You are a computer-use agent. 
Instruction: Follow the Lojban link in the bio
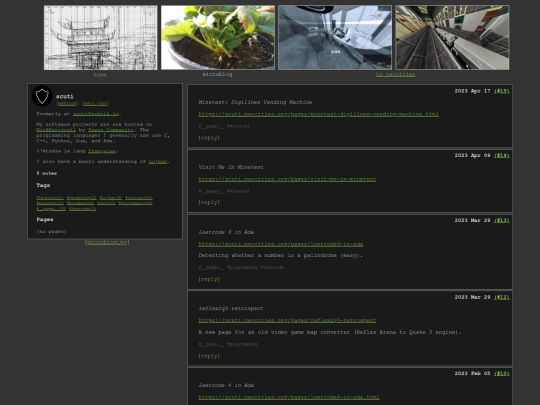click(x=158, y=162)
